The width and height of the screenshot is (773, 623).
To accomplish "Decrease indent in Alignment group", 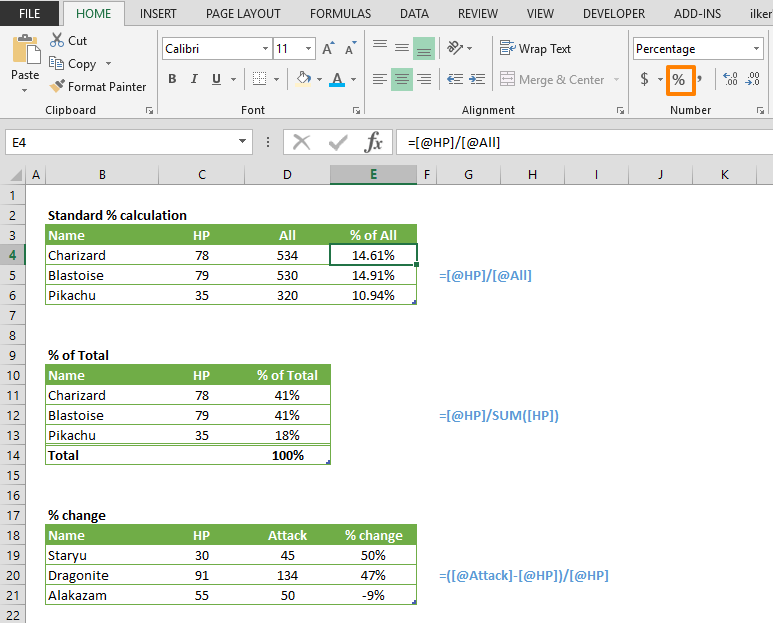I will (455, 79).
